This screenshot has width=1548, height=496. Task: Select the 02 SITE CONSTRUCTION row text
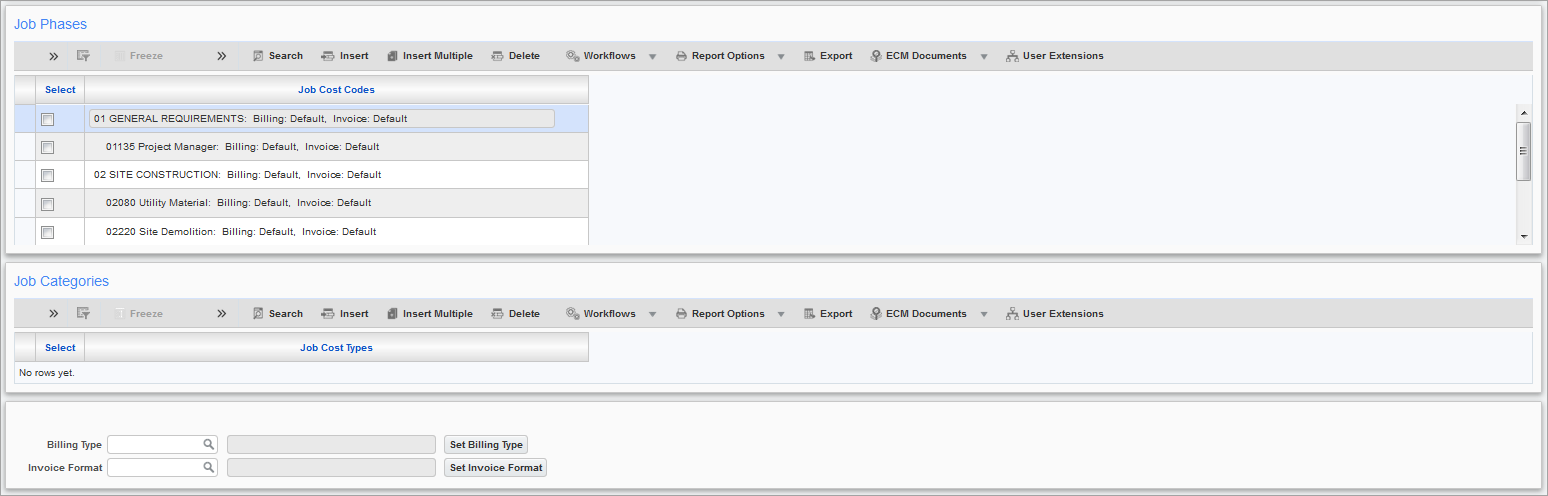point(238,175)
